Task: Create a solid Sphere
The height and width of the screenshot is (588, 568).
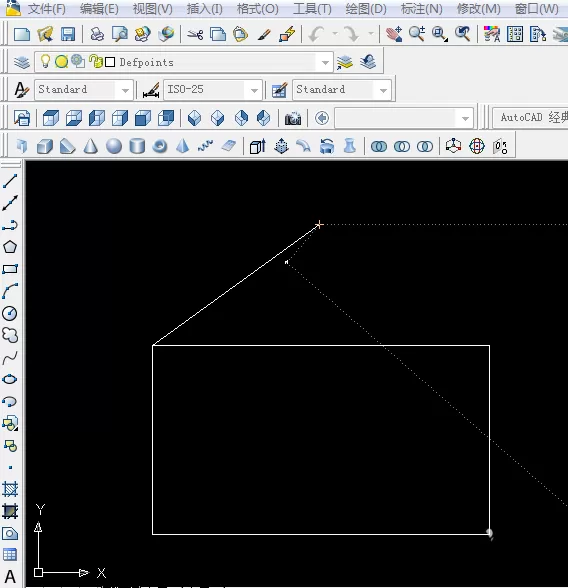Action: pyautogui.click(x=114, y=146)
